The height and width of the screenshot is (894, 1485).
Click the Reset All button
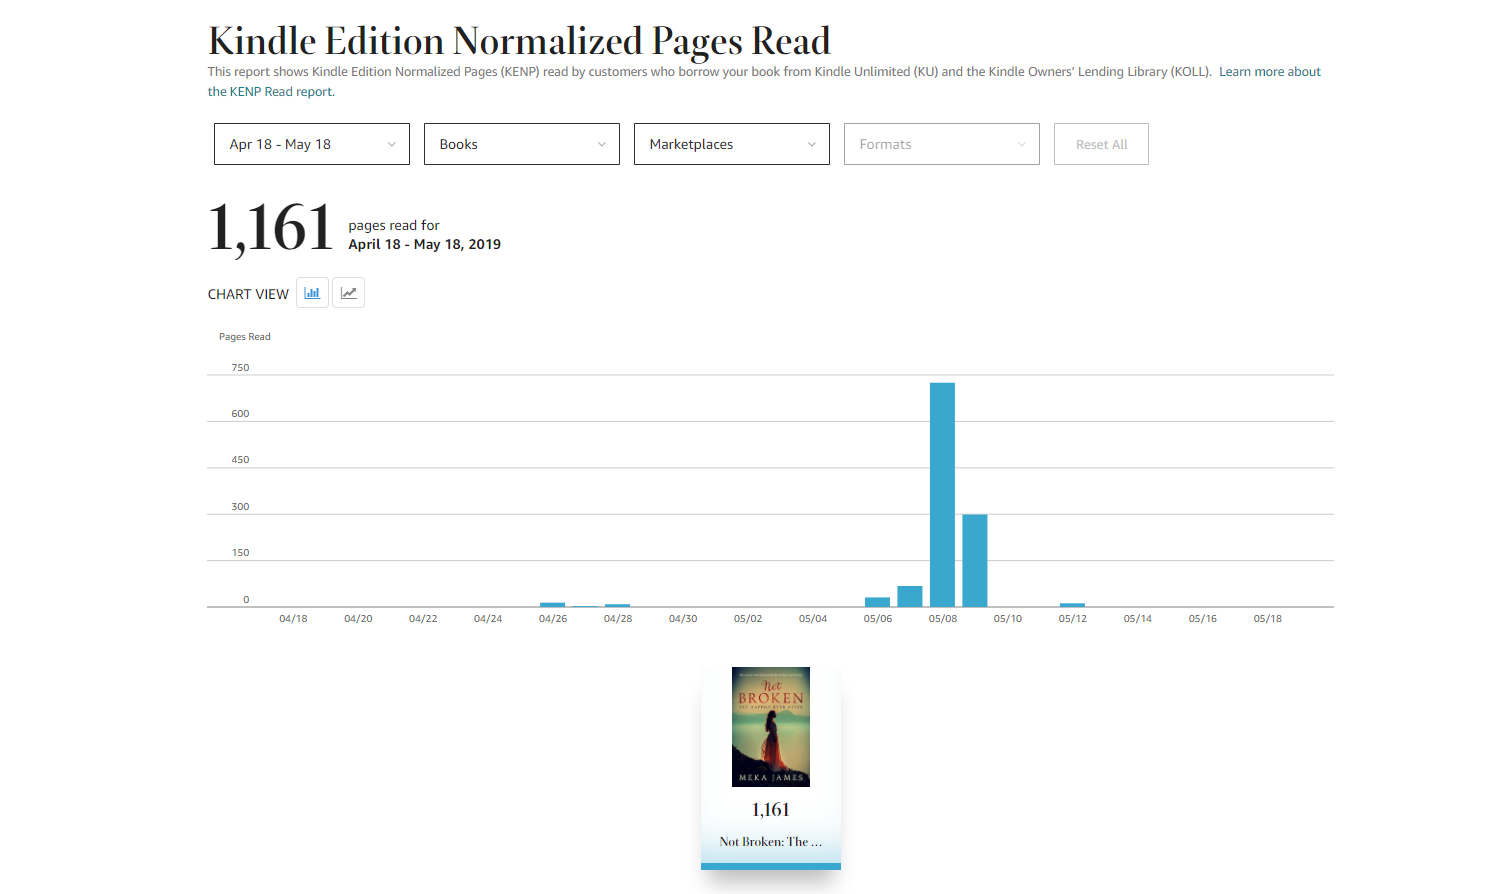1101,144
